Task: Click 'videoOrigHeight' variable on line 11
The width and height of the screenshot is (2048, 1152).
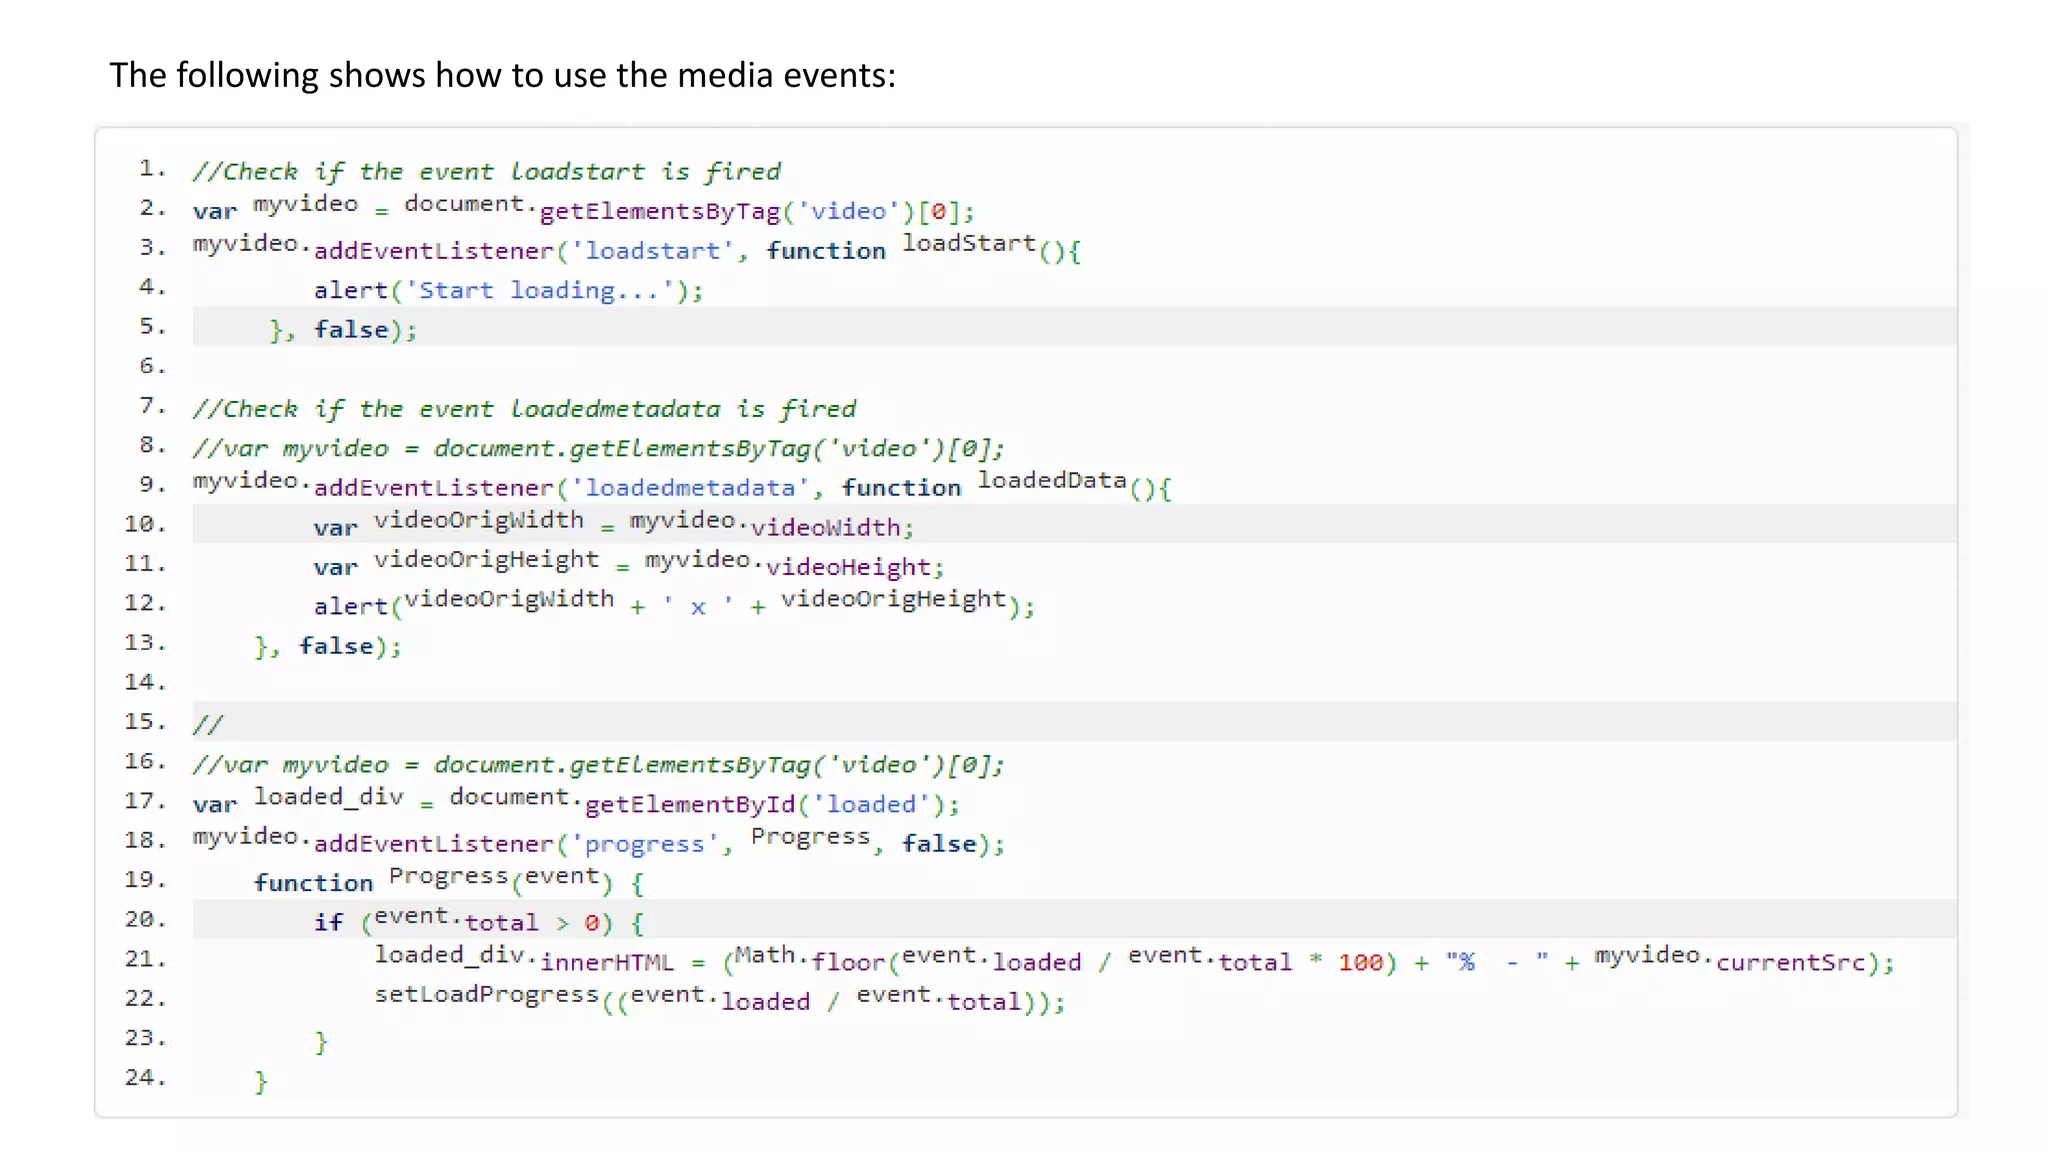Action: [486, 560]
